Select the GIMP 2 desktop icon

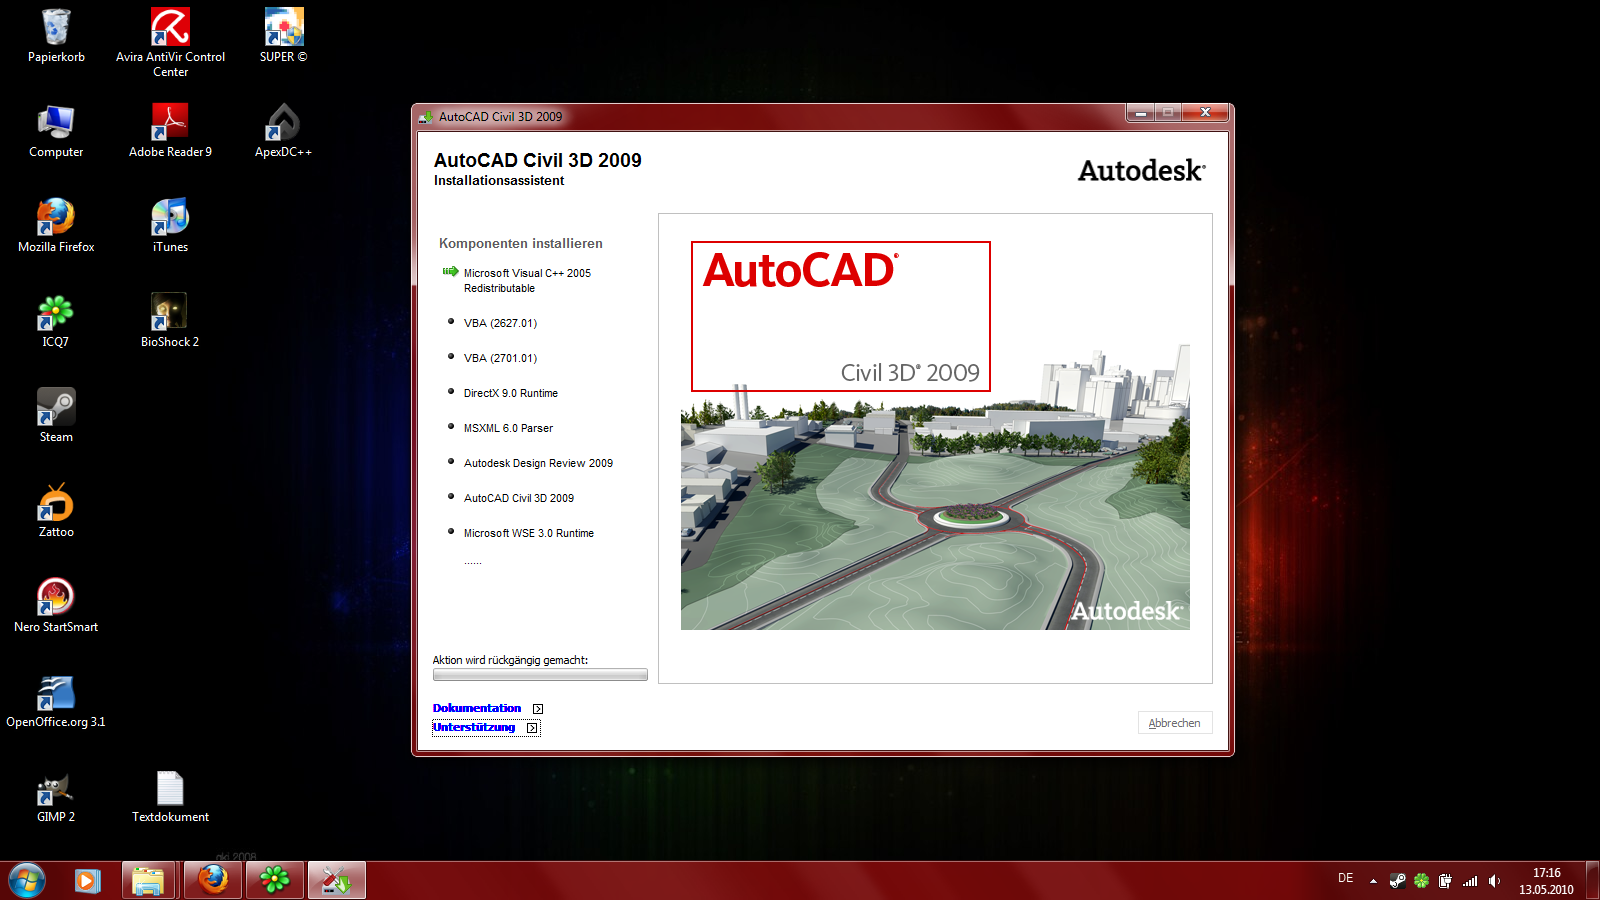(56, 796)
